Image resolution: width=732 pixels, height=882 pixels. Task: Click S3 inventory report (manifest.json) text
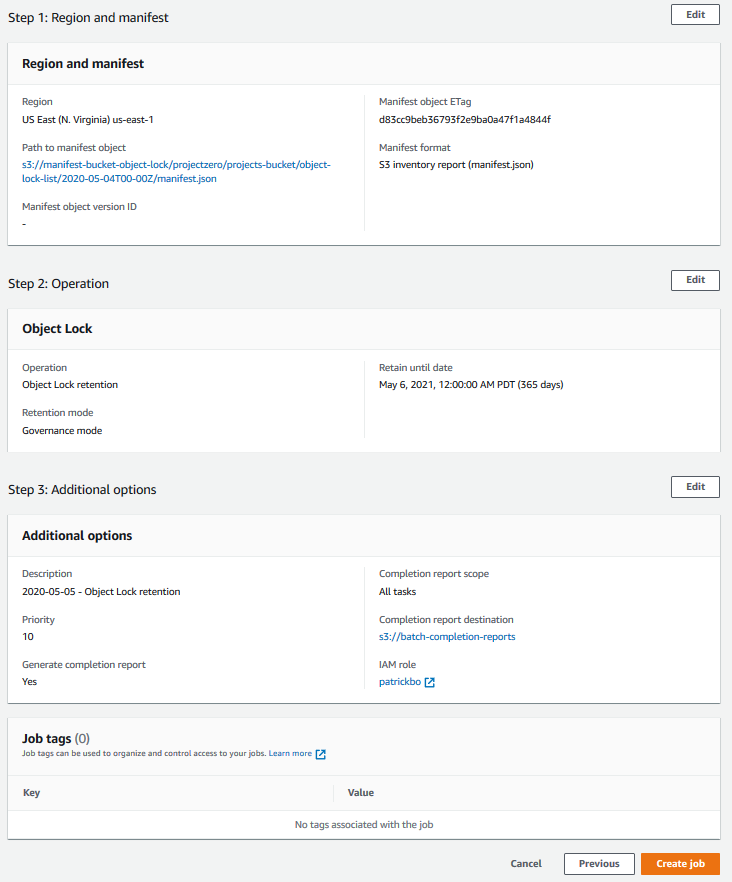coord(456,165)
